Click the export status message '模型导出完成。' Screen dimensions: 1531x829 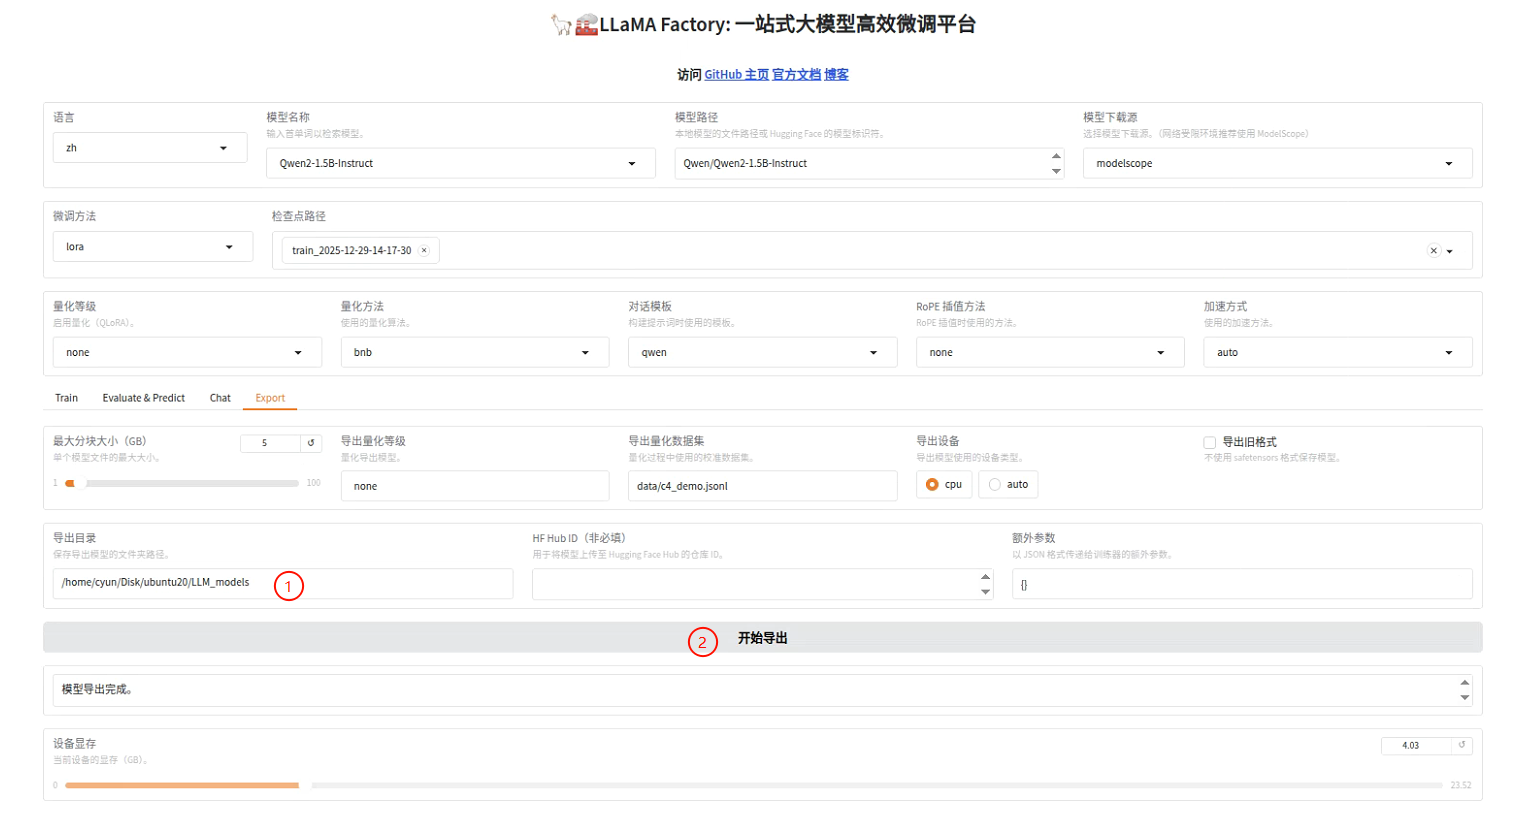tap(97, 689)
